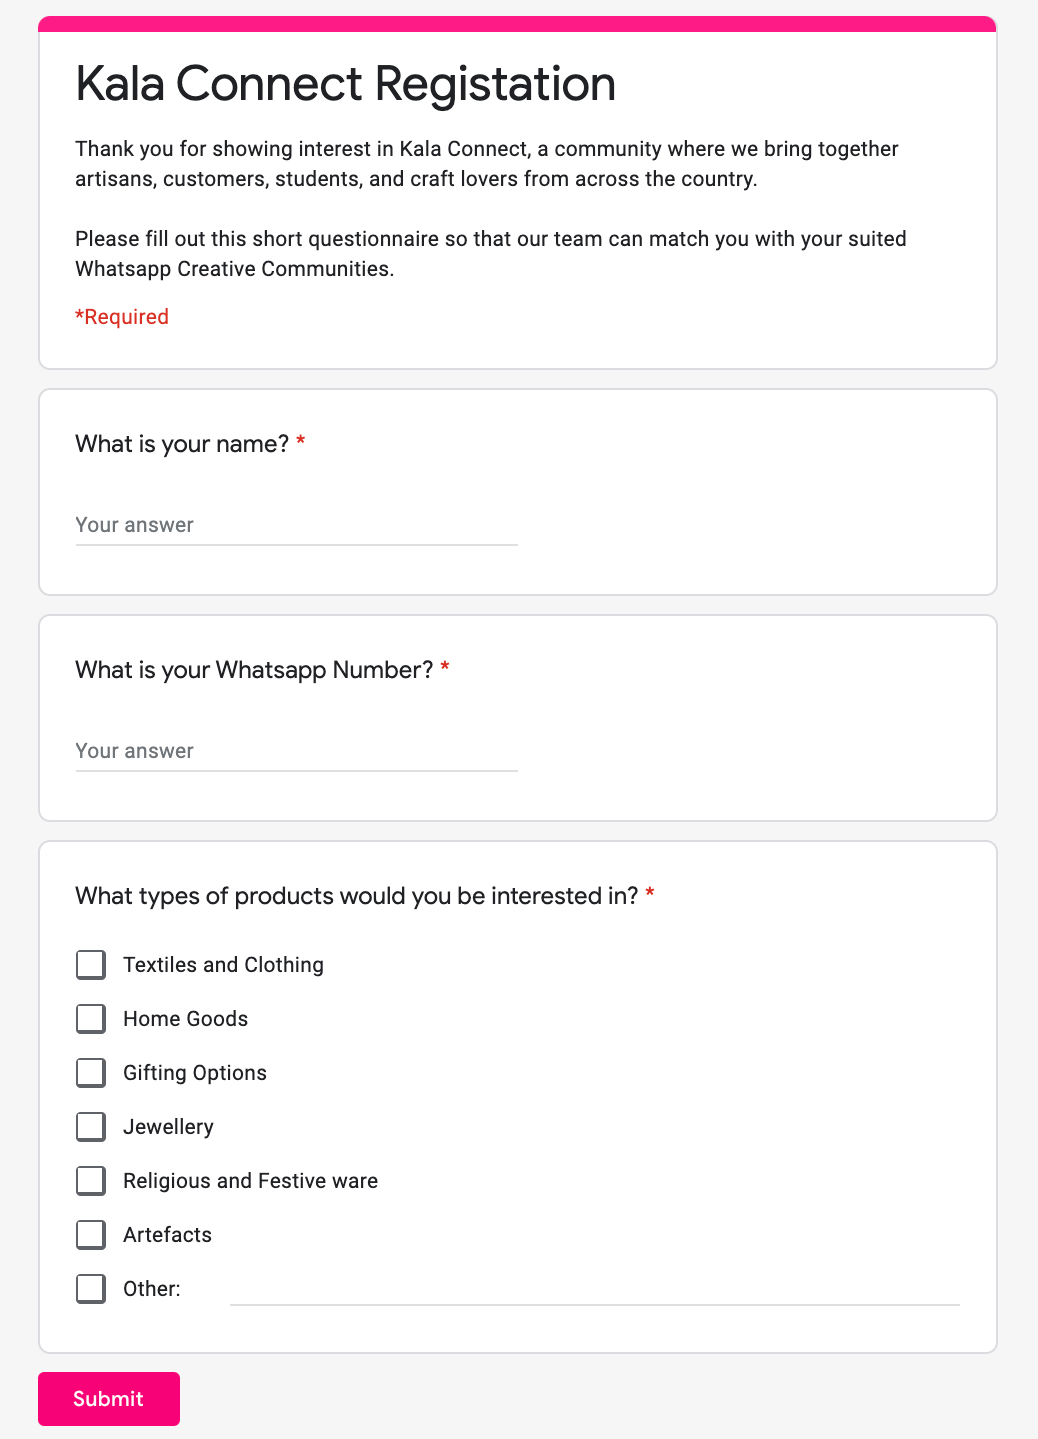Tick Religious and Festive ware checkbox

pos(91,1181)
